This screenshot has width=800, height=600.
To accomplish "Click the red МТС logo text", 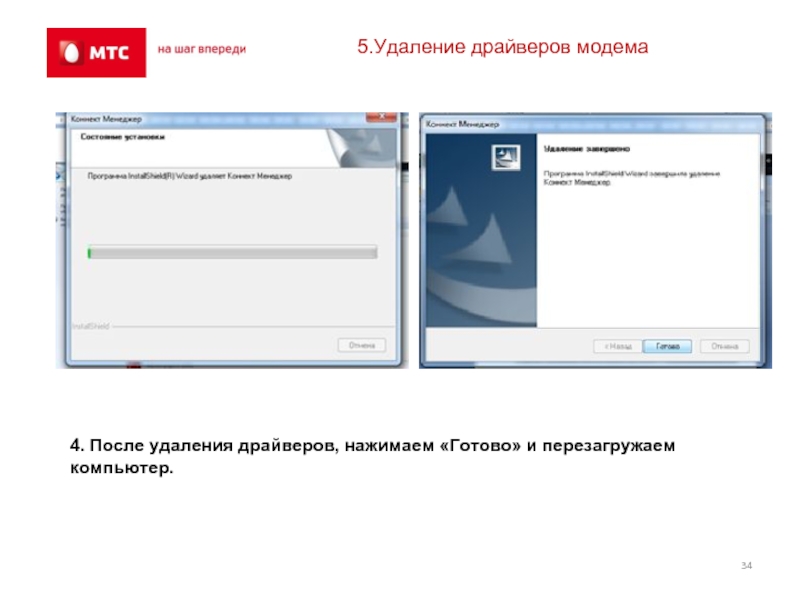I will 109,53.
